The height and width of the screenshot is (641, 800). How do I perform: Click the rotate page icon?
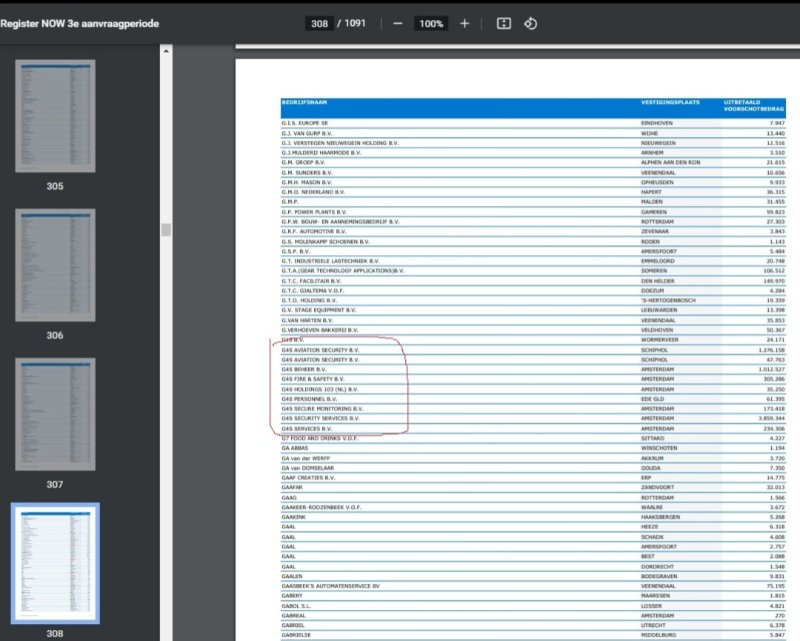click(531, 23)
